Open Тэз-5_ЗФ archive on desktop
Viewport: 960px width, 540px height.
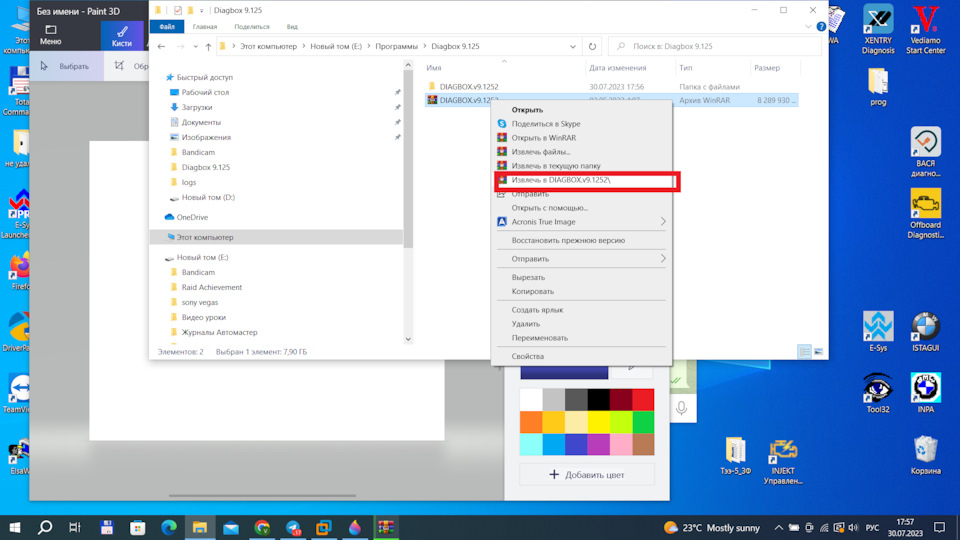point(735,456)
